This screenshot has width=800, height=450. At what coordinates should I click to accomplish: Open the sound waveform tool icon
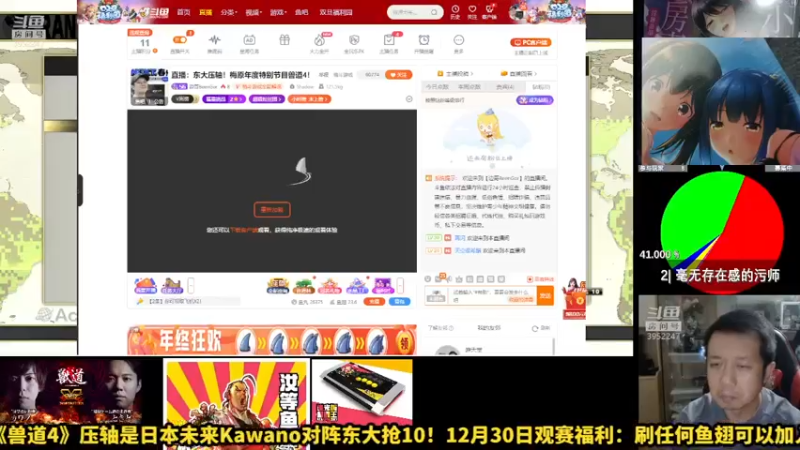pos(215,40)
